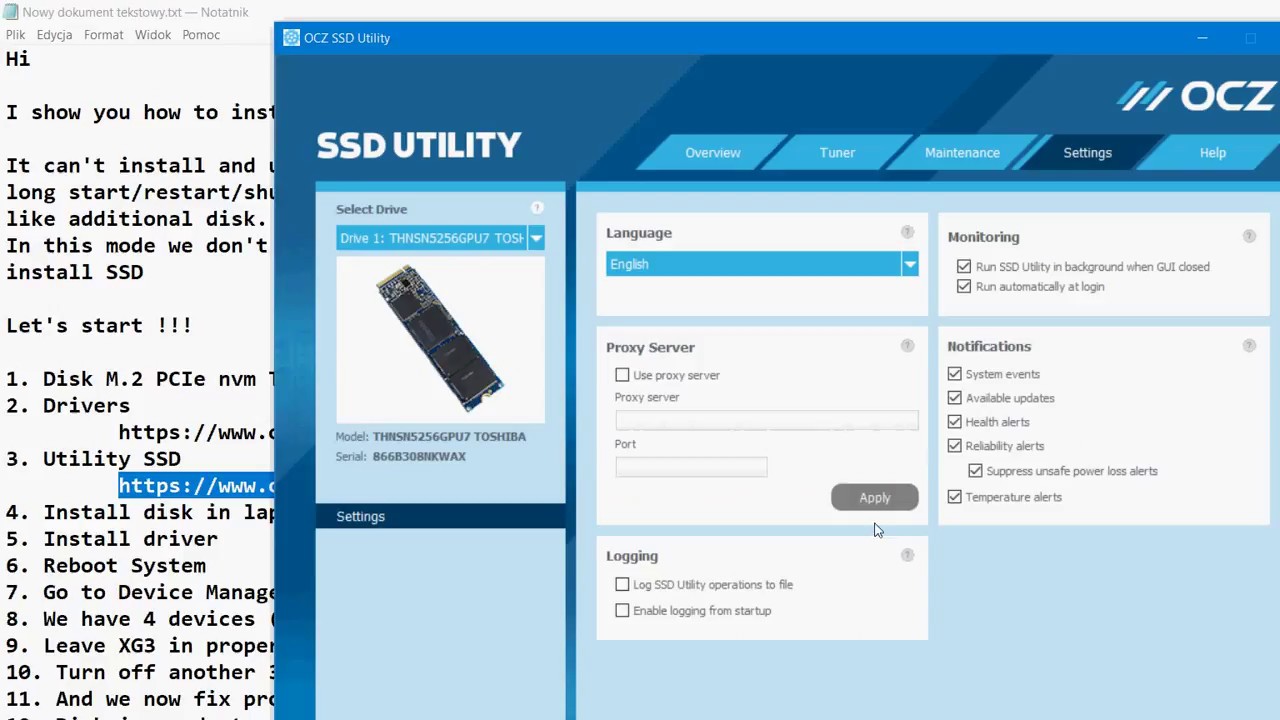Click the "5. Install driver" line in Notatnik
This screenshot has height=720, width=1280.
tap(111, 538)
